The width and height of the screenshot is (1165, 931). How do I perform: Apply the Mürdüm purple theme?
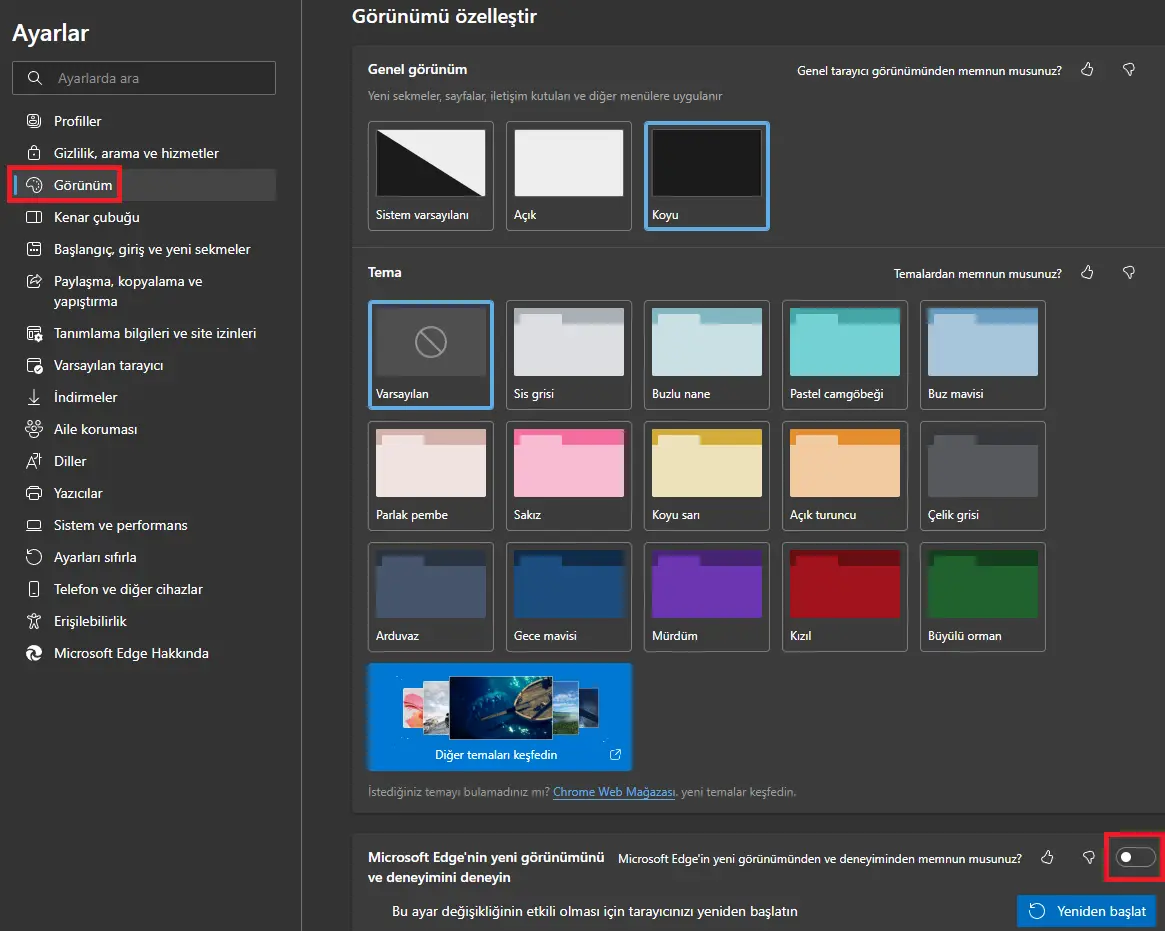(707, 597)
